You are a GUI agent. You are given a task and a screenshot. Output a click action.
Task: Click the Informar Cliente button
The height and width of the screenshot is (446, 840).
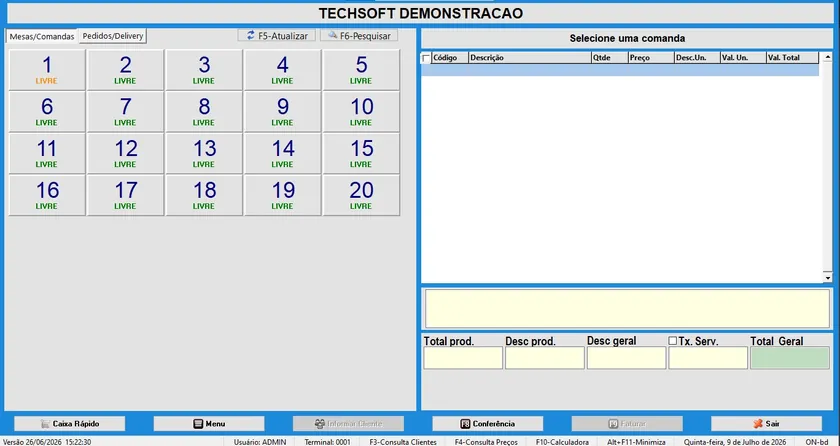pos(348,424)
